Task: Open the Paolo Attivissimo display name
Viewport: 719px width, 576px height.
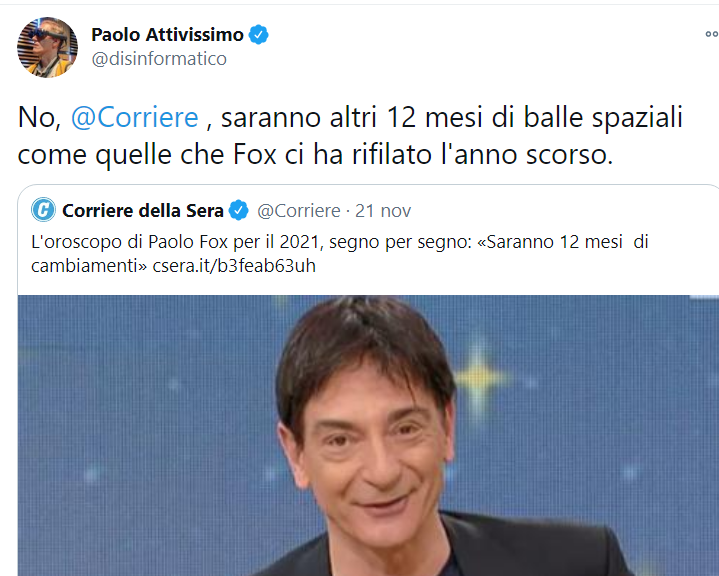Action: coord(167,35)
